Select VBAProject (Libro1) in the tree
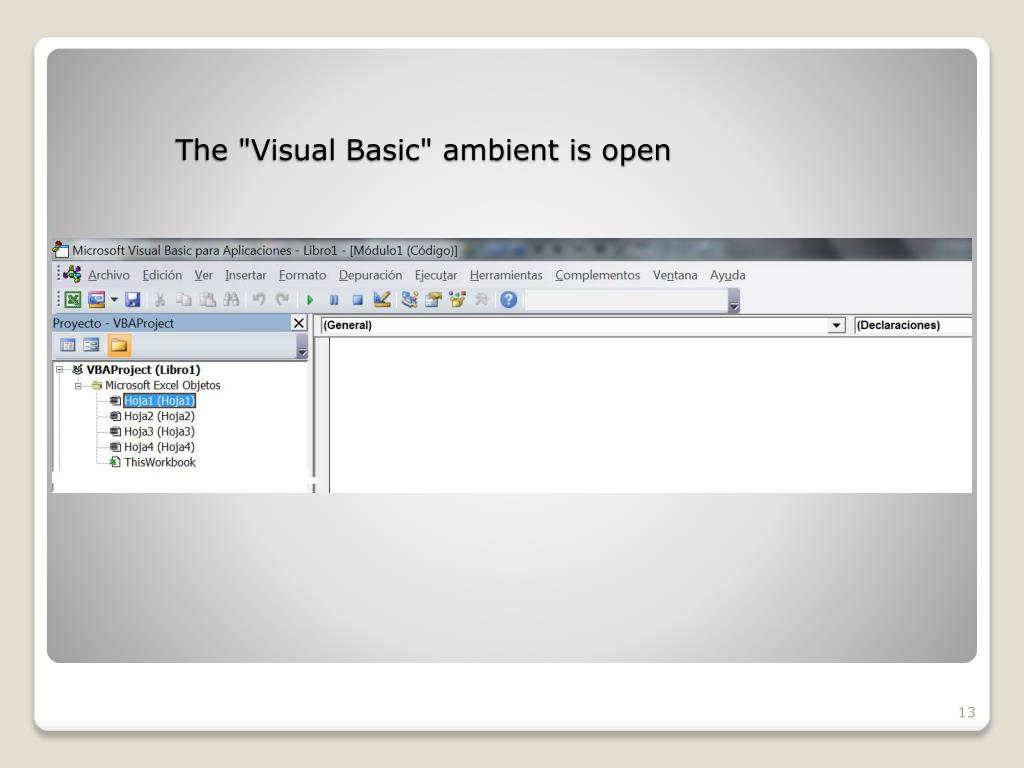 [143, 370]
